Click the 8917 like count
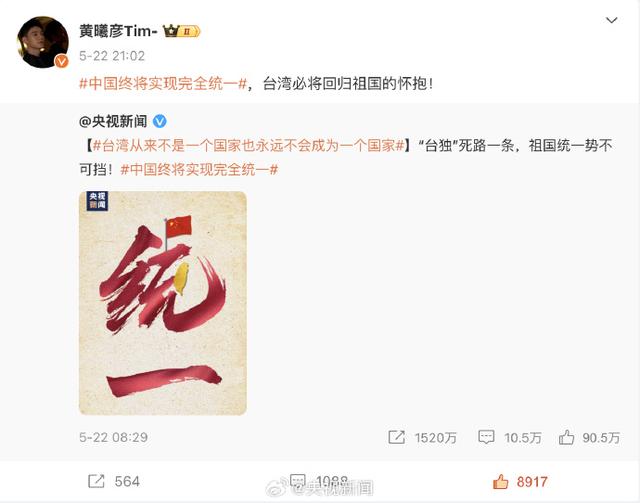This screenshot has width=640, height=503. [532, 482]
